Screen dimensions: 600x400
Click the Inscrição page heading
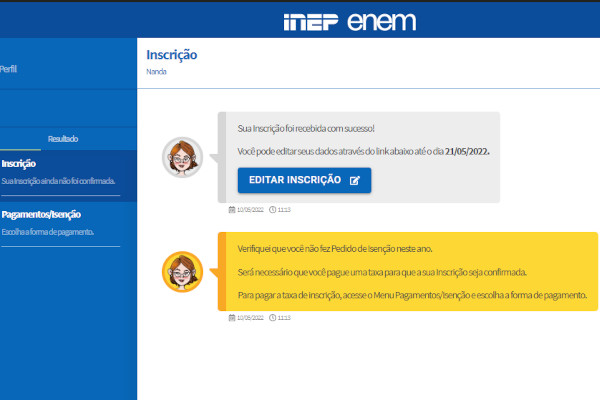(171, 55)
